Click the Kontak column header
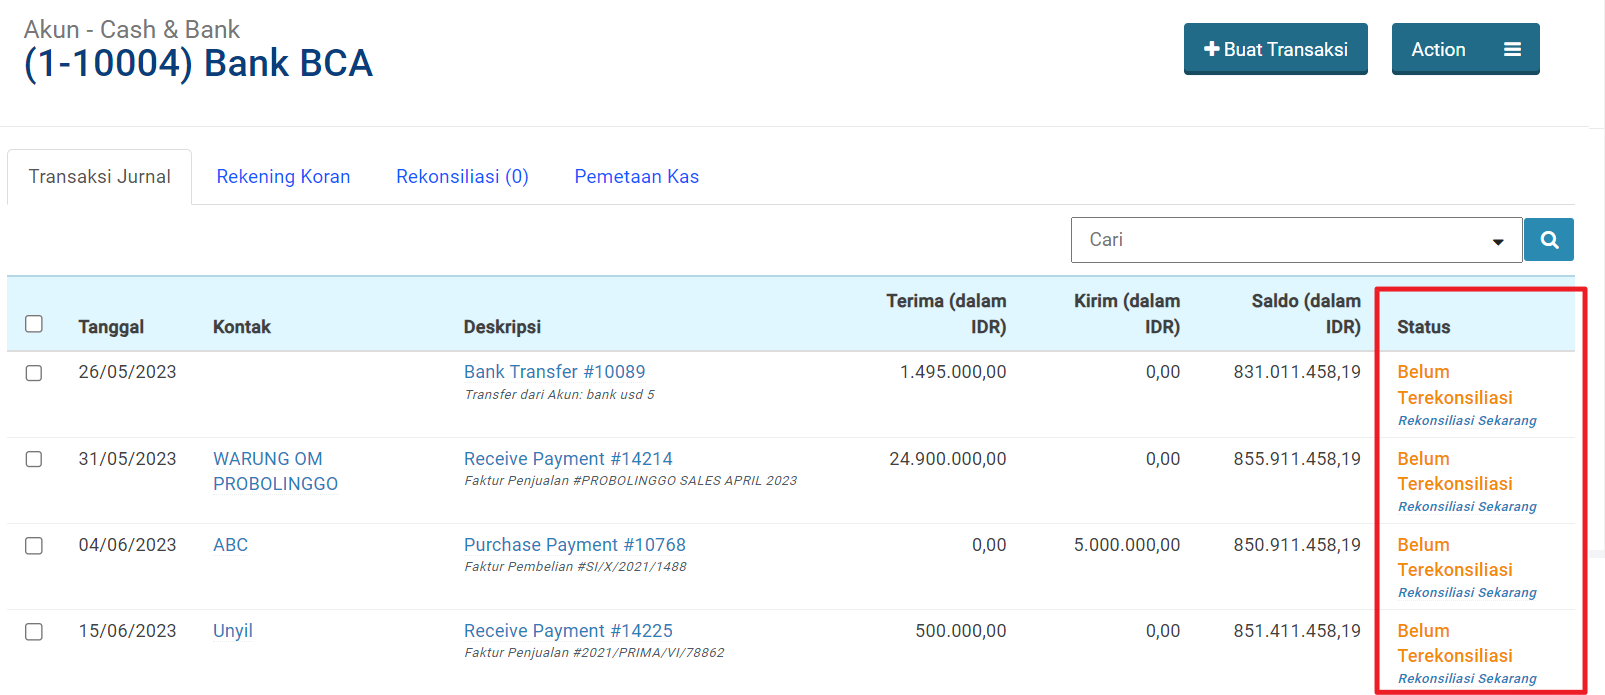This screenshot has height=695, width=1605. (242, 327)
